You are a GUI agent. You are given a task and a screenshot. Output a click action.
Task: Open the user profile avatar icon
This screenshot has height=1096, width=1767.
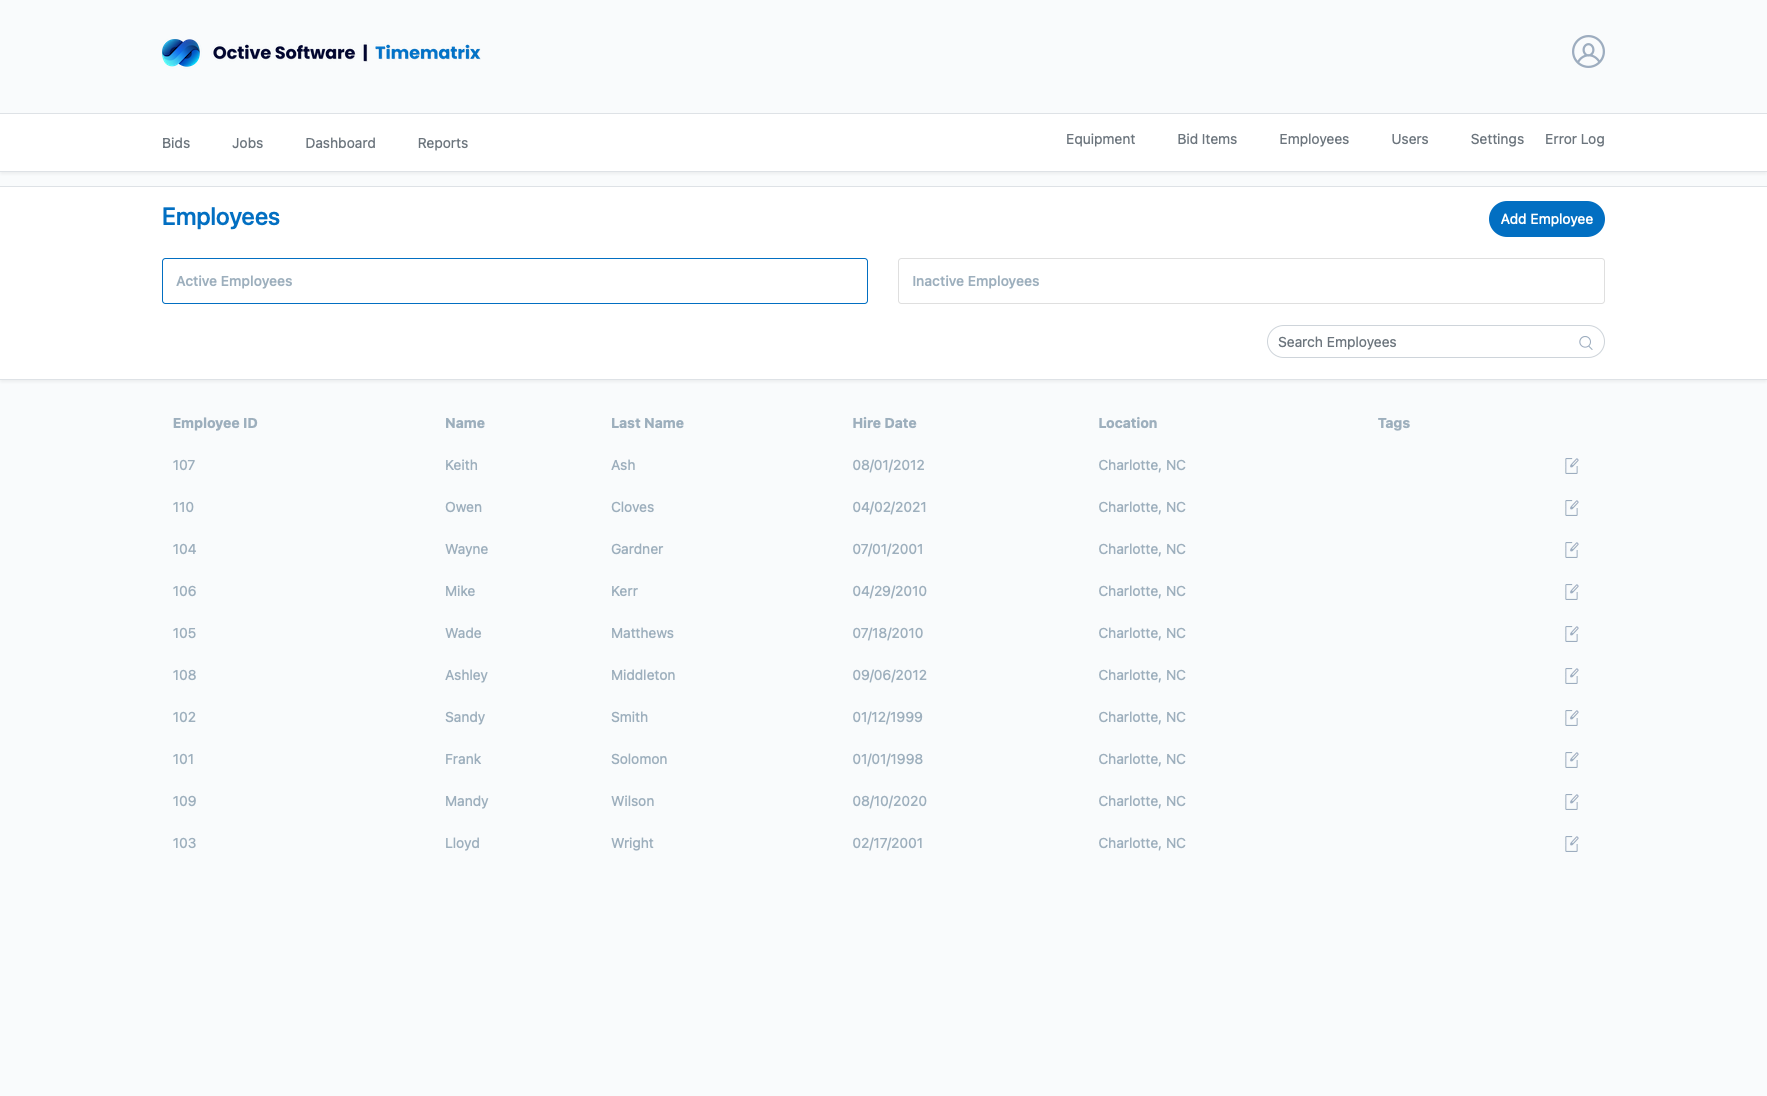(x=1587, y=52)
